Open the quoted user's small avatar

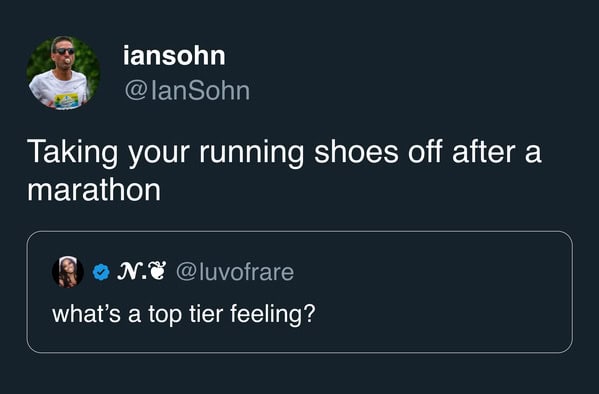tap(68, 272)
